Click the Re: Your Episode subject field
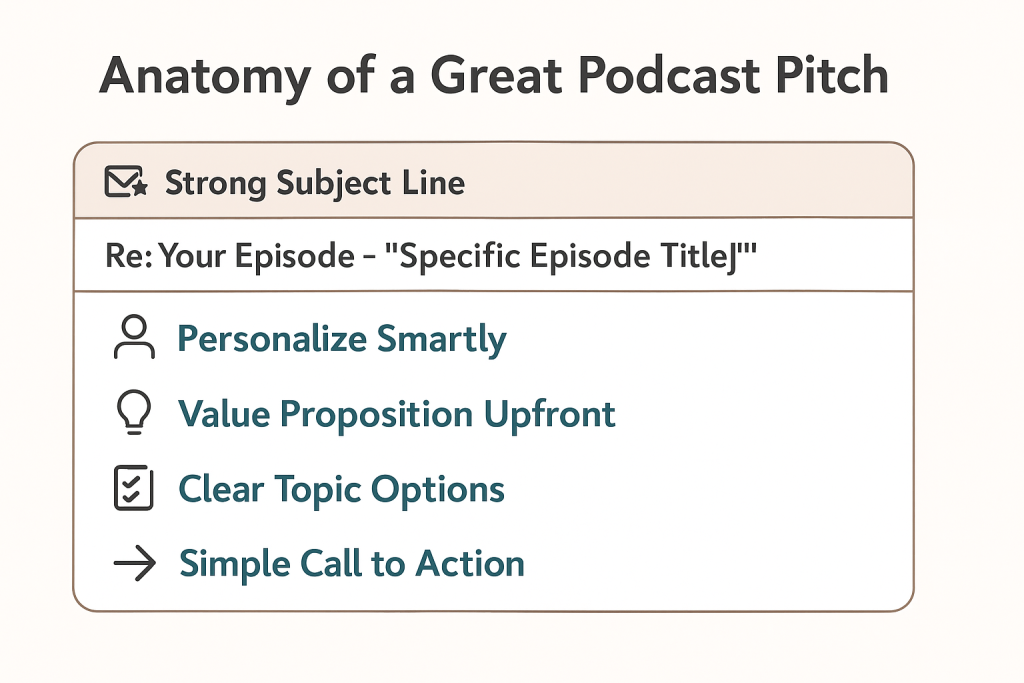1024x683 pixels. coord(494,255)
